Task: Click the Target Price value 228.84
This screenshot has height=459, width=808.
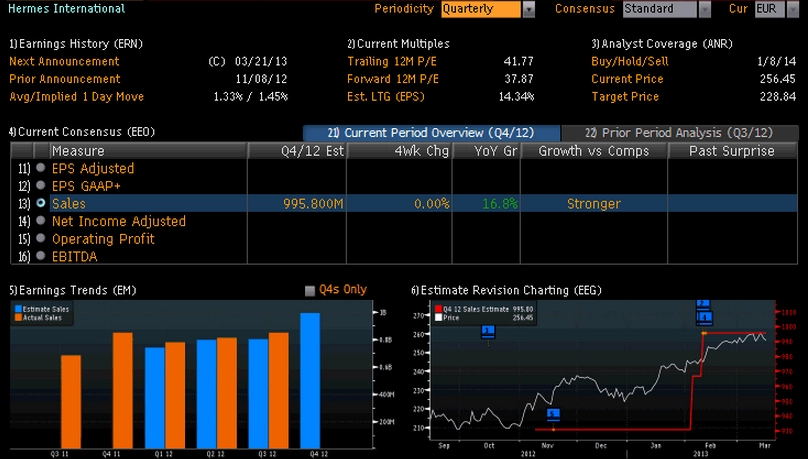Action: [x=778, y=96]
